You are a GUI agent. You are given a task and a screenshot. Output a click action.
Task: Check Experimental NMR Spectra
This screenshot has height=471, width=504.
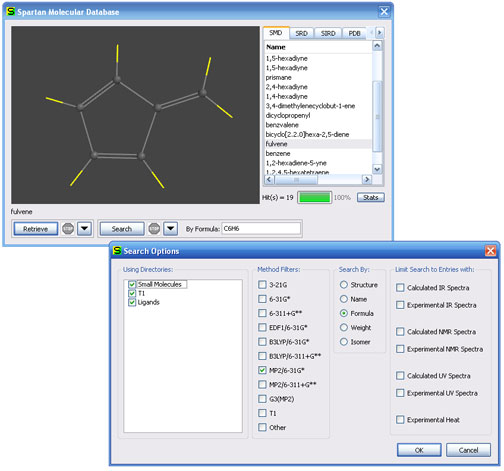pos(400,349)
